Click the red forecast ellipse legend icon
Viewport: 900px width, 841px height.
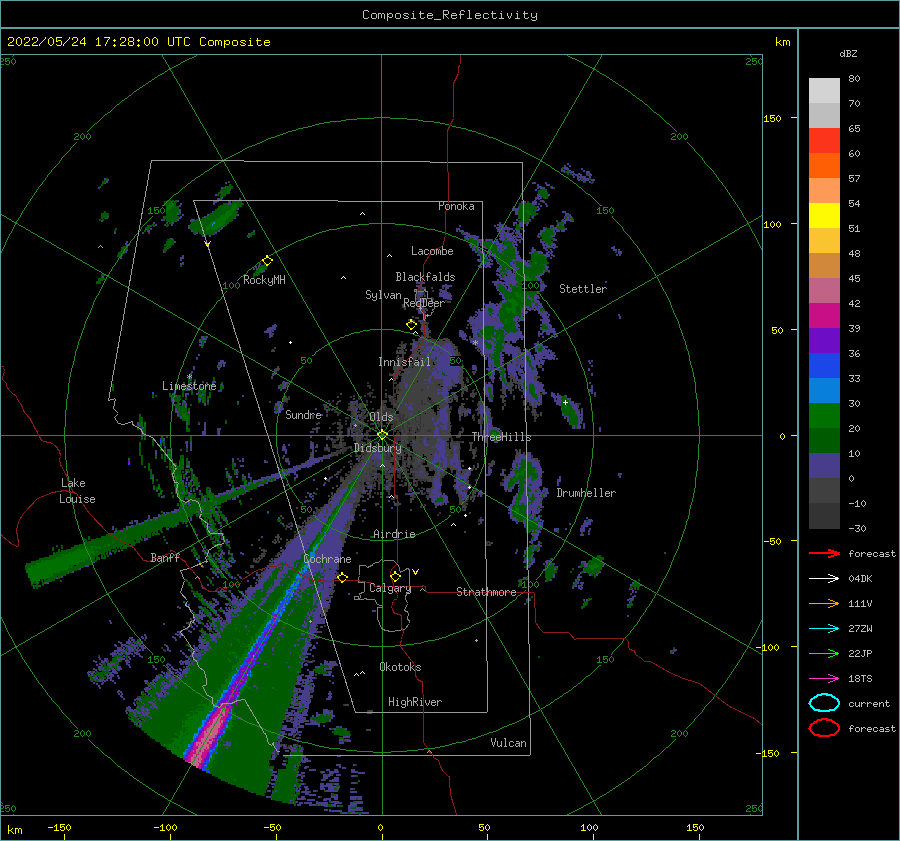point(824,728)
